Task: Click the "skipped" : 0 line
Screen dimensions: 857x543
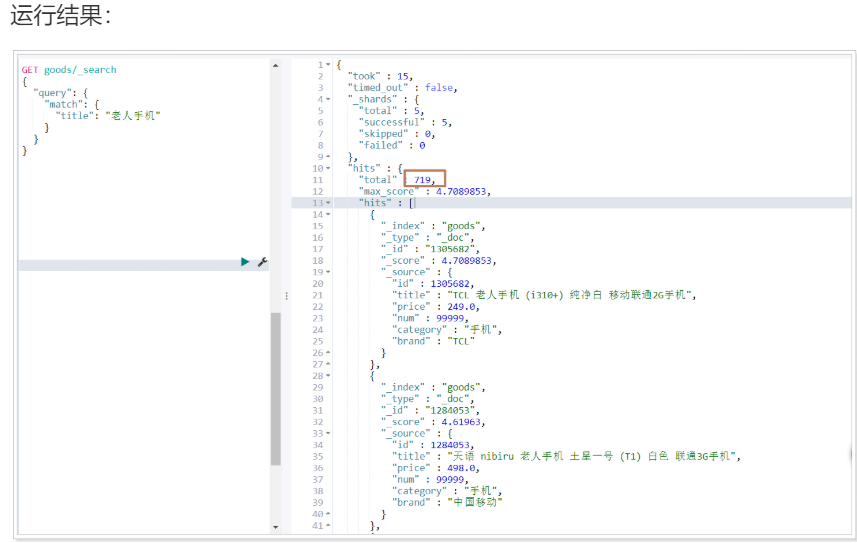Action: [x=396, y=134]
